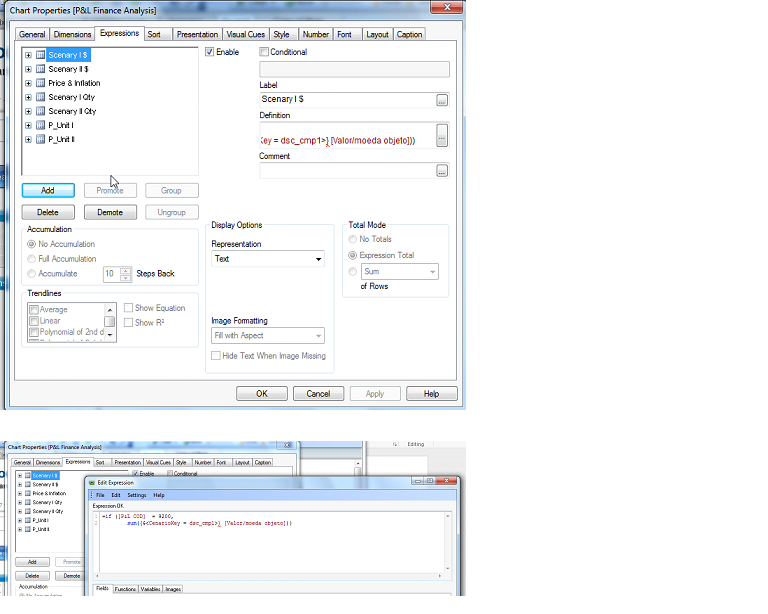768x614 pixels.
Task: Select the Expression Total radio button
Action: [x=352, y=255]
